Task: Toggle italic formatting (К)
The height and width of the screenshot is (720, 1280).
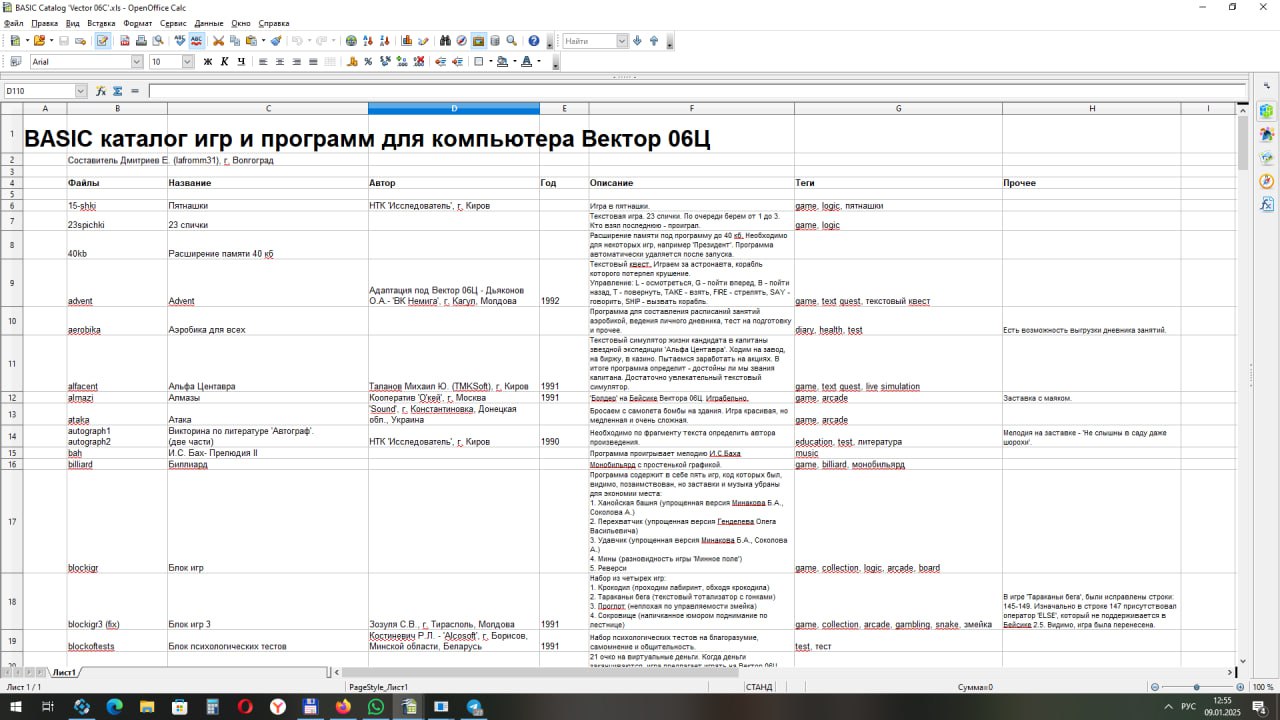Action: pyautogui.click(x=224, y=62)
